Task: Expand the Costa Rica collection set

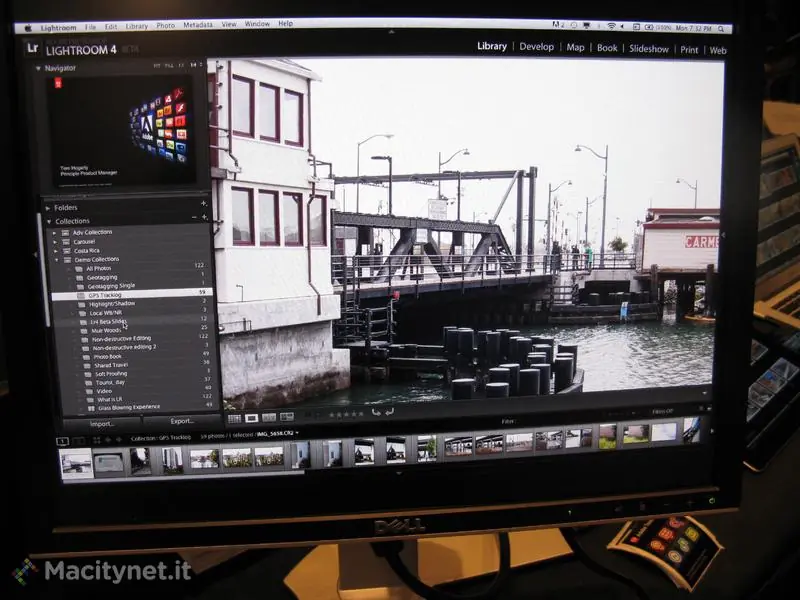Action: tap(56, 251)
